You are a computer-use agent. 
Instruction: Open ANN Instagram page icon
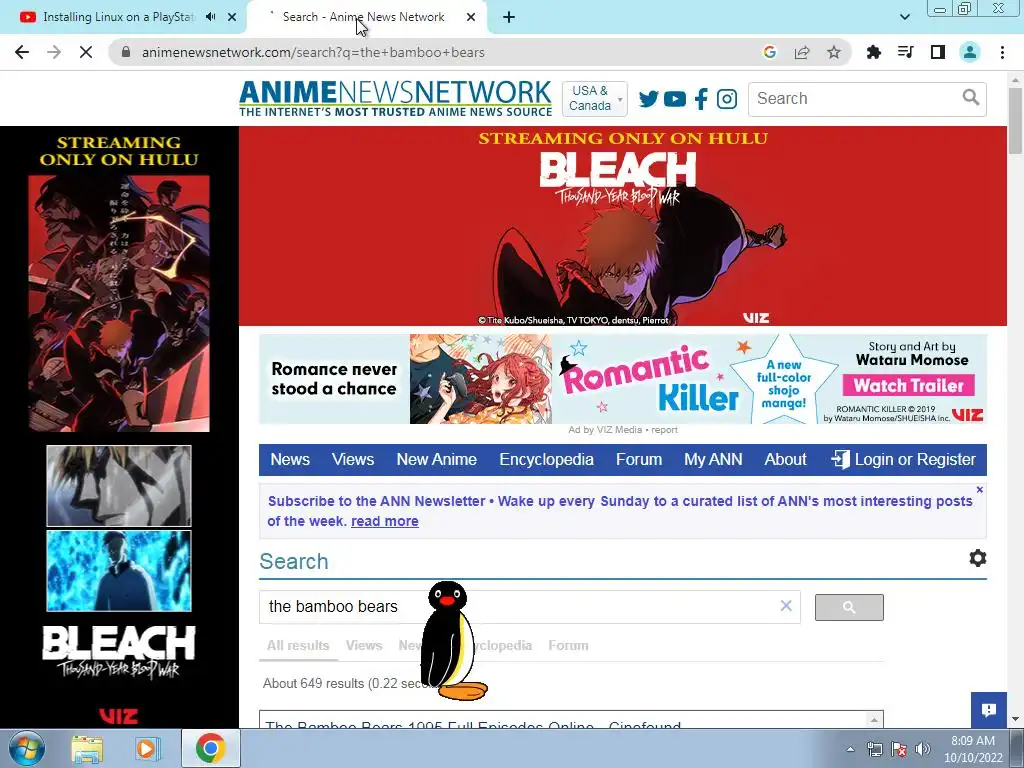click(x=727, y=99)
